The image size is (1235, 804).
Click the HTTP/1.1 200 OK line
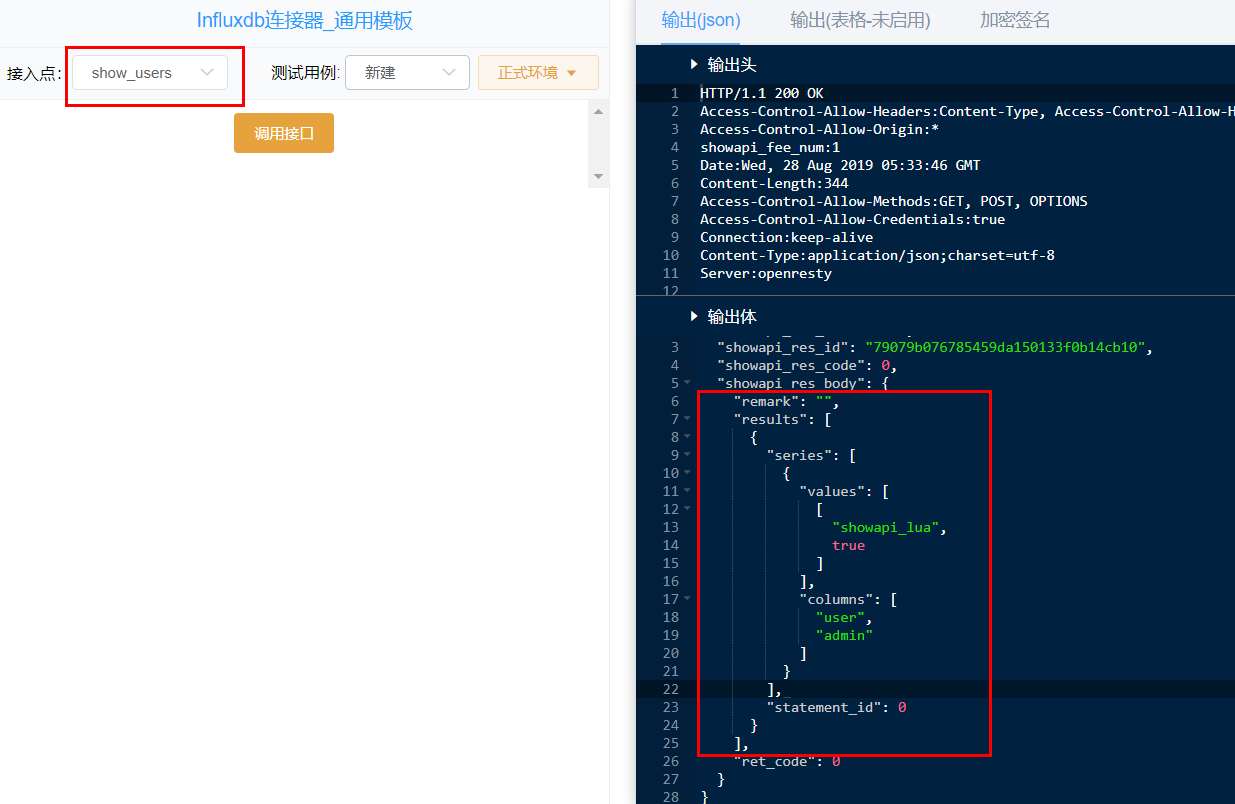(x=762, y=93)
